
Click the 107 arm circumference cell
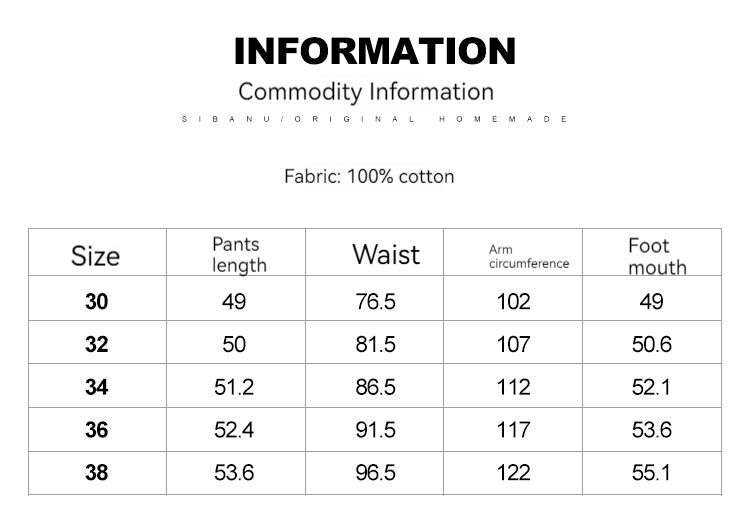pos(513,345)
